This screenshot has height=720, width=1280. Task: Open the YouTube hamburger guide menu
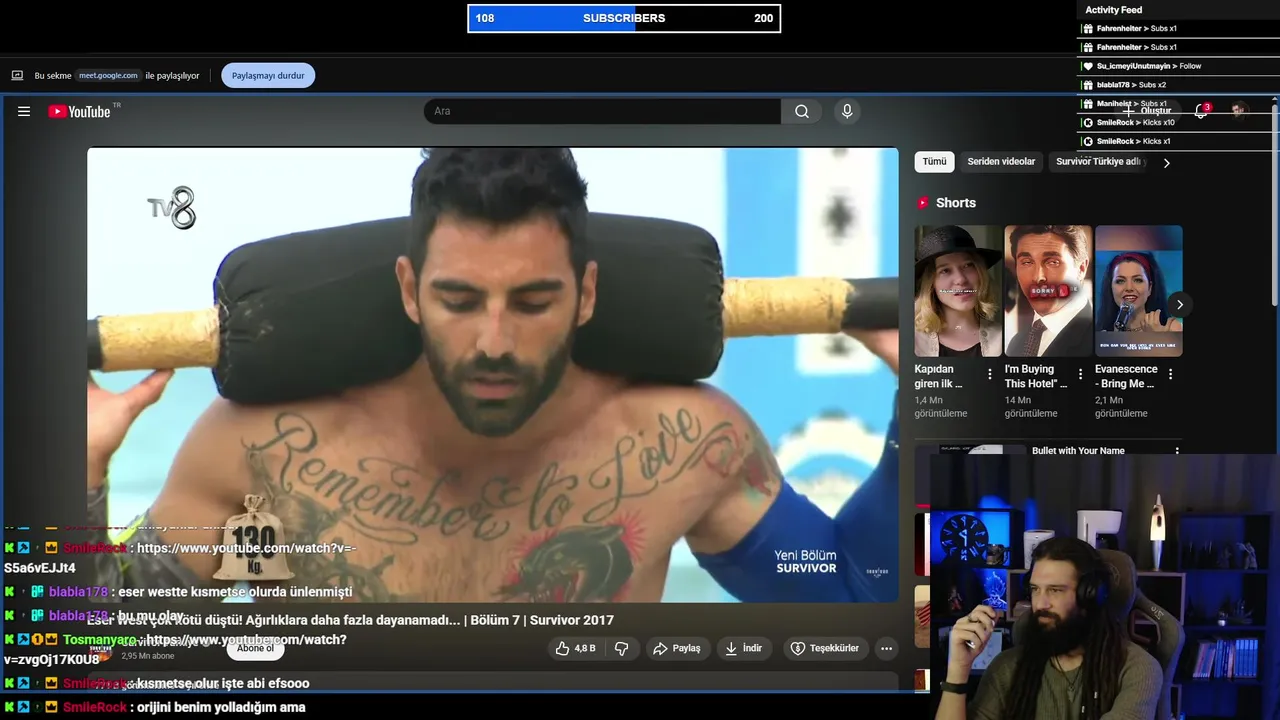24,111
